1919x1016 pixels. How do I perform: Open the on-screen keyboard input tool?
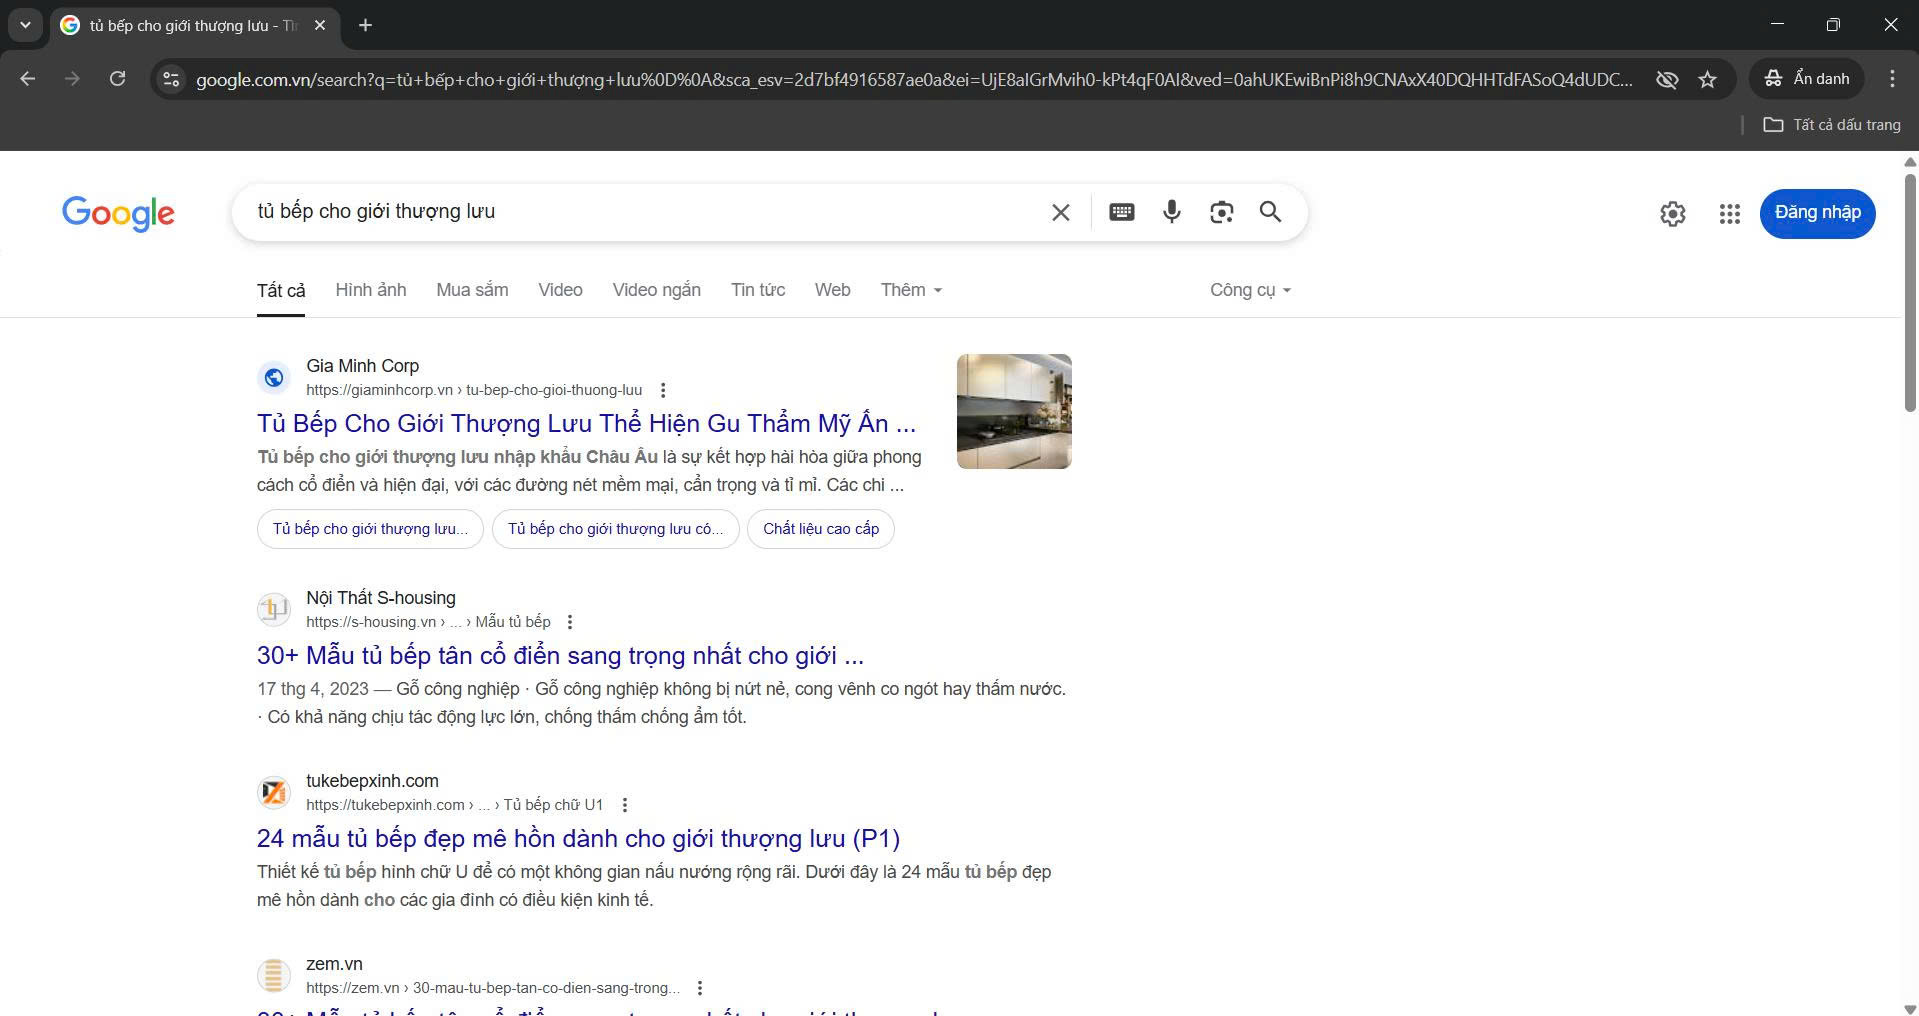[1122, 212]
